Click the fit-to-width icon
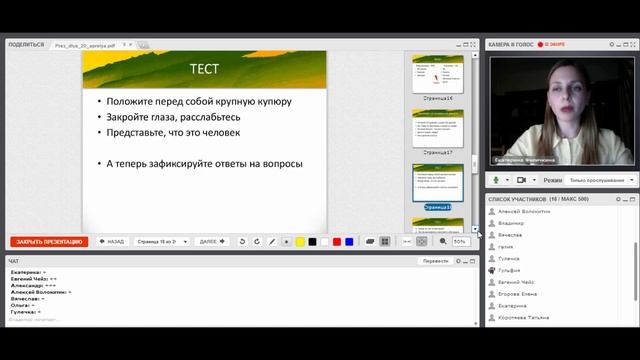The height and width of the screenshot is (360, 640). (x=407, y=242)
